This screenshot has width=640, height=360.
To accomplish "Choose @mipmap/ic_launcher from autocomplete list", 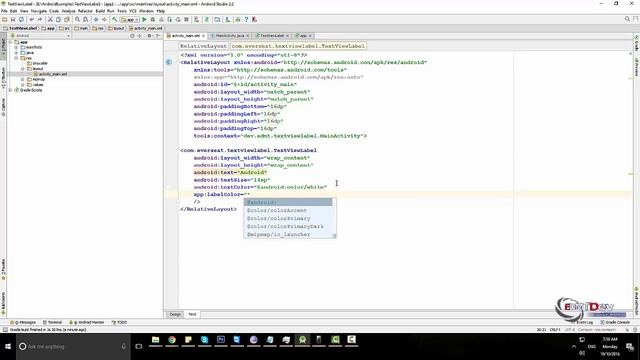I will point(288,234).
